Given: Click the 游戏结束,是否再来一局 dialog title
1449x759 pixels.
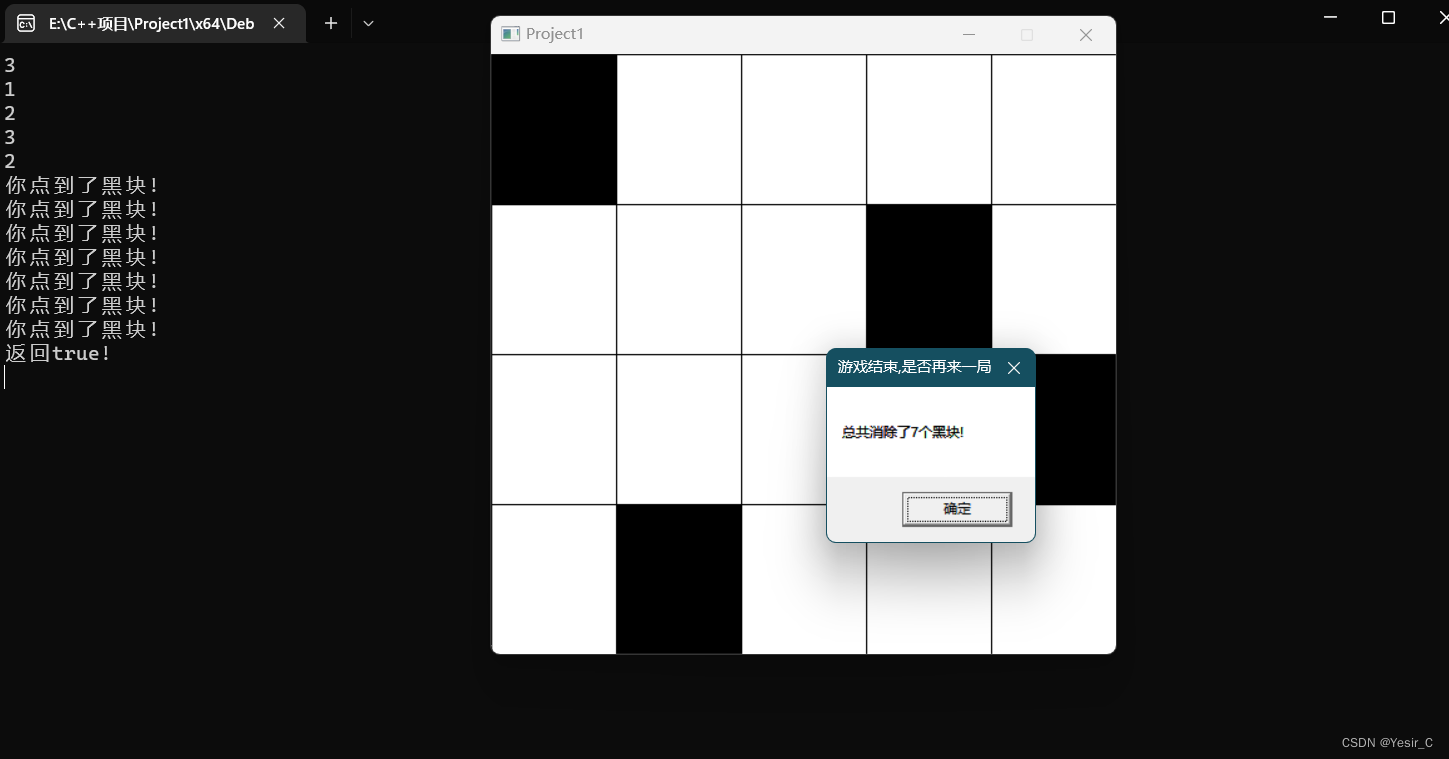Looking at the screenshot, I should [x=914, y=367].
